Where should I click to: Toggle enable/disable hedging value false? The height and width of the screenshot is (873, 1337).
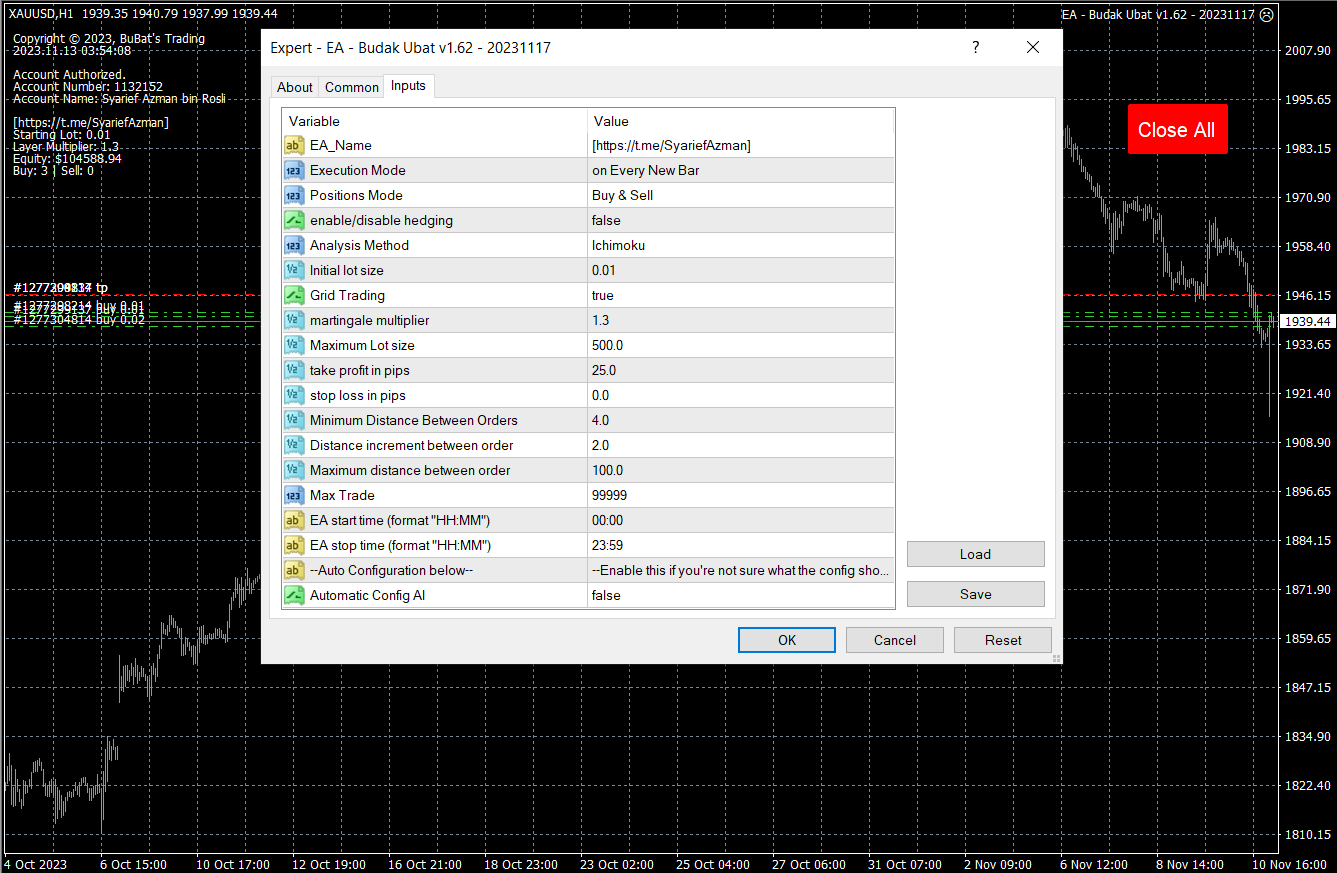(740, 220)
